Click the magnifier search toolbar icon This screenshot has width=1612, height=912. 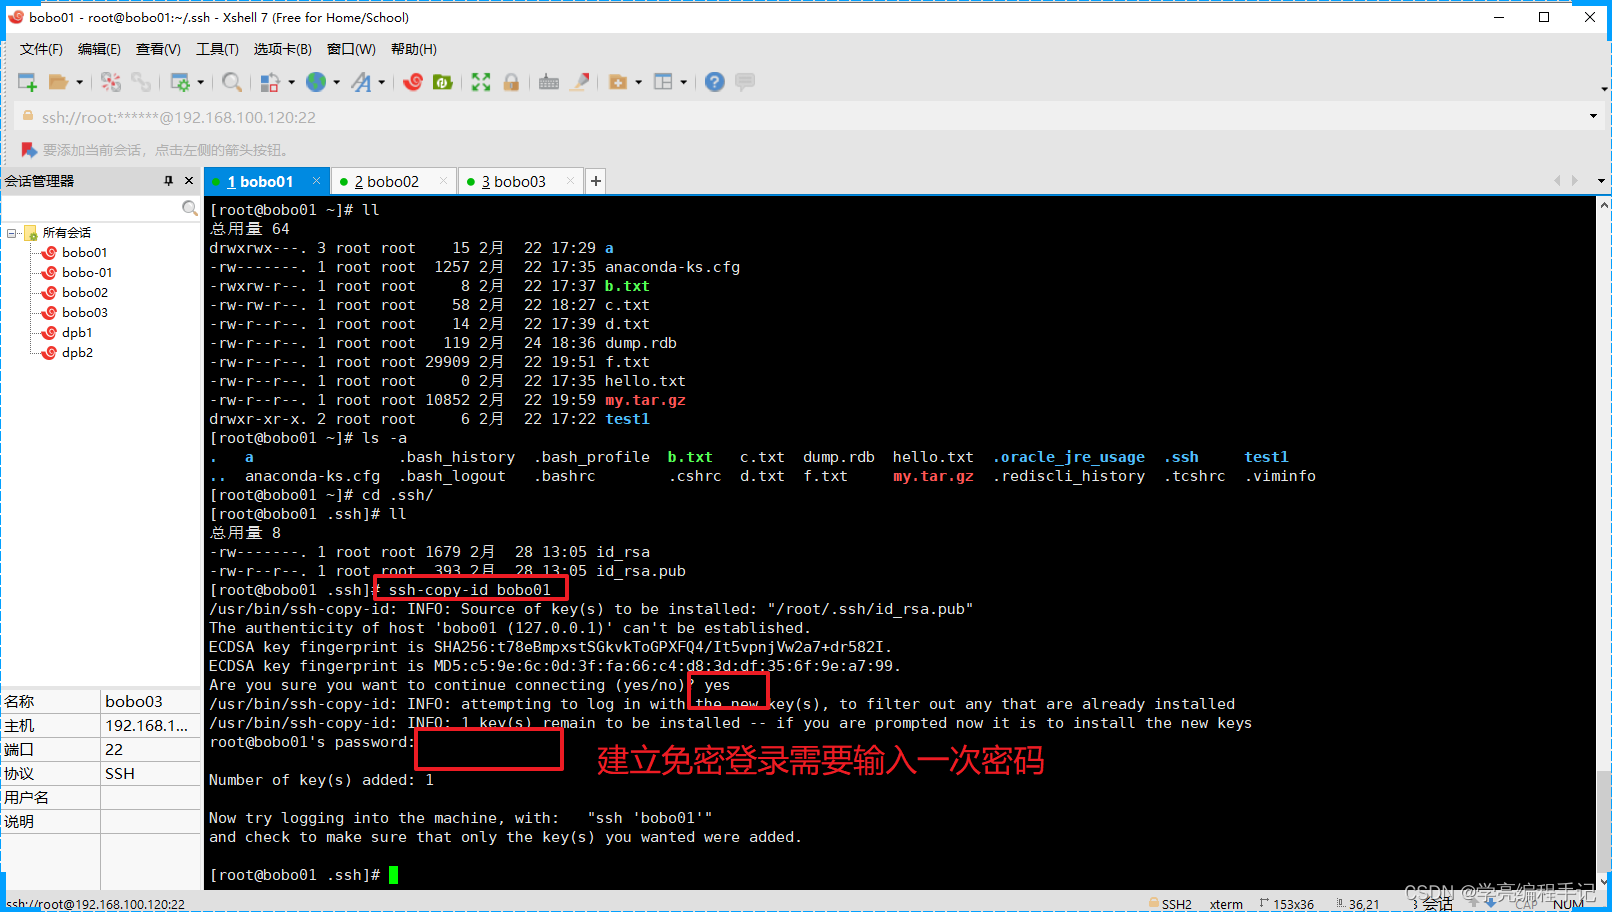pos(232,82)
